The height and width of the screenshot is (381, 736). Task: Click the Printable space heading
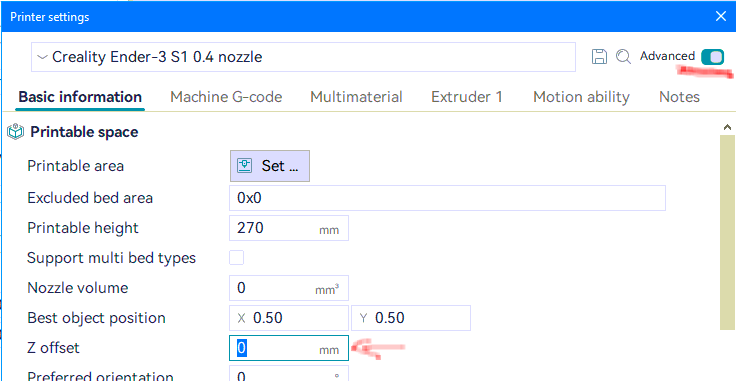click(84, 132)
